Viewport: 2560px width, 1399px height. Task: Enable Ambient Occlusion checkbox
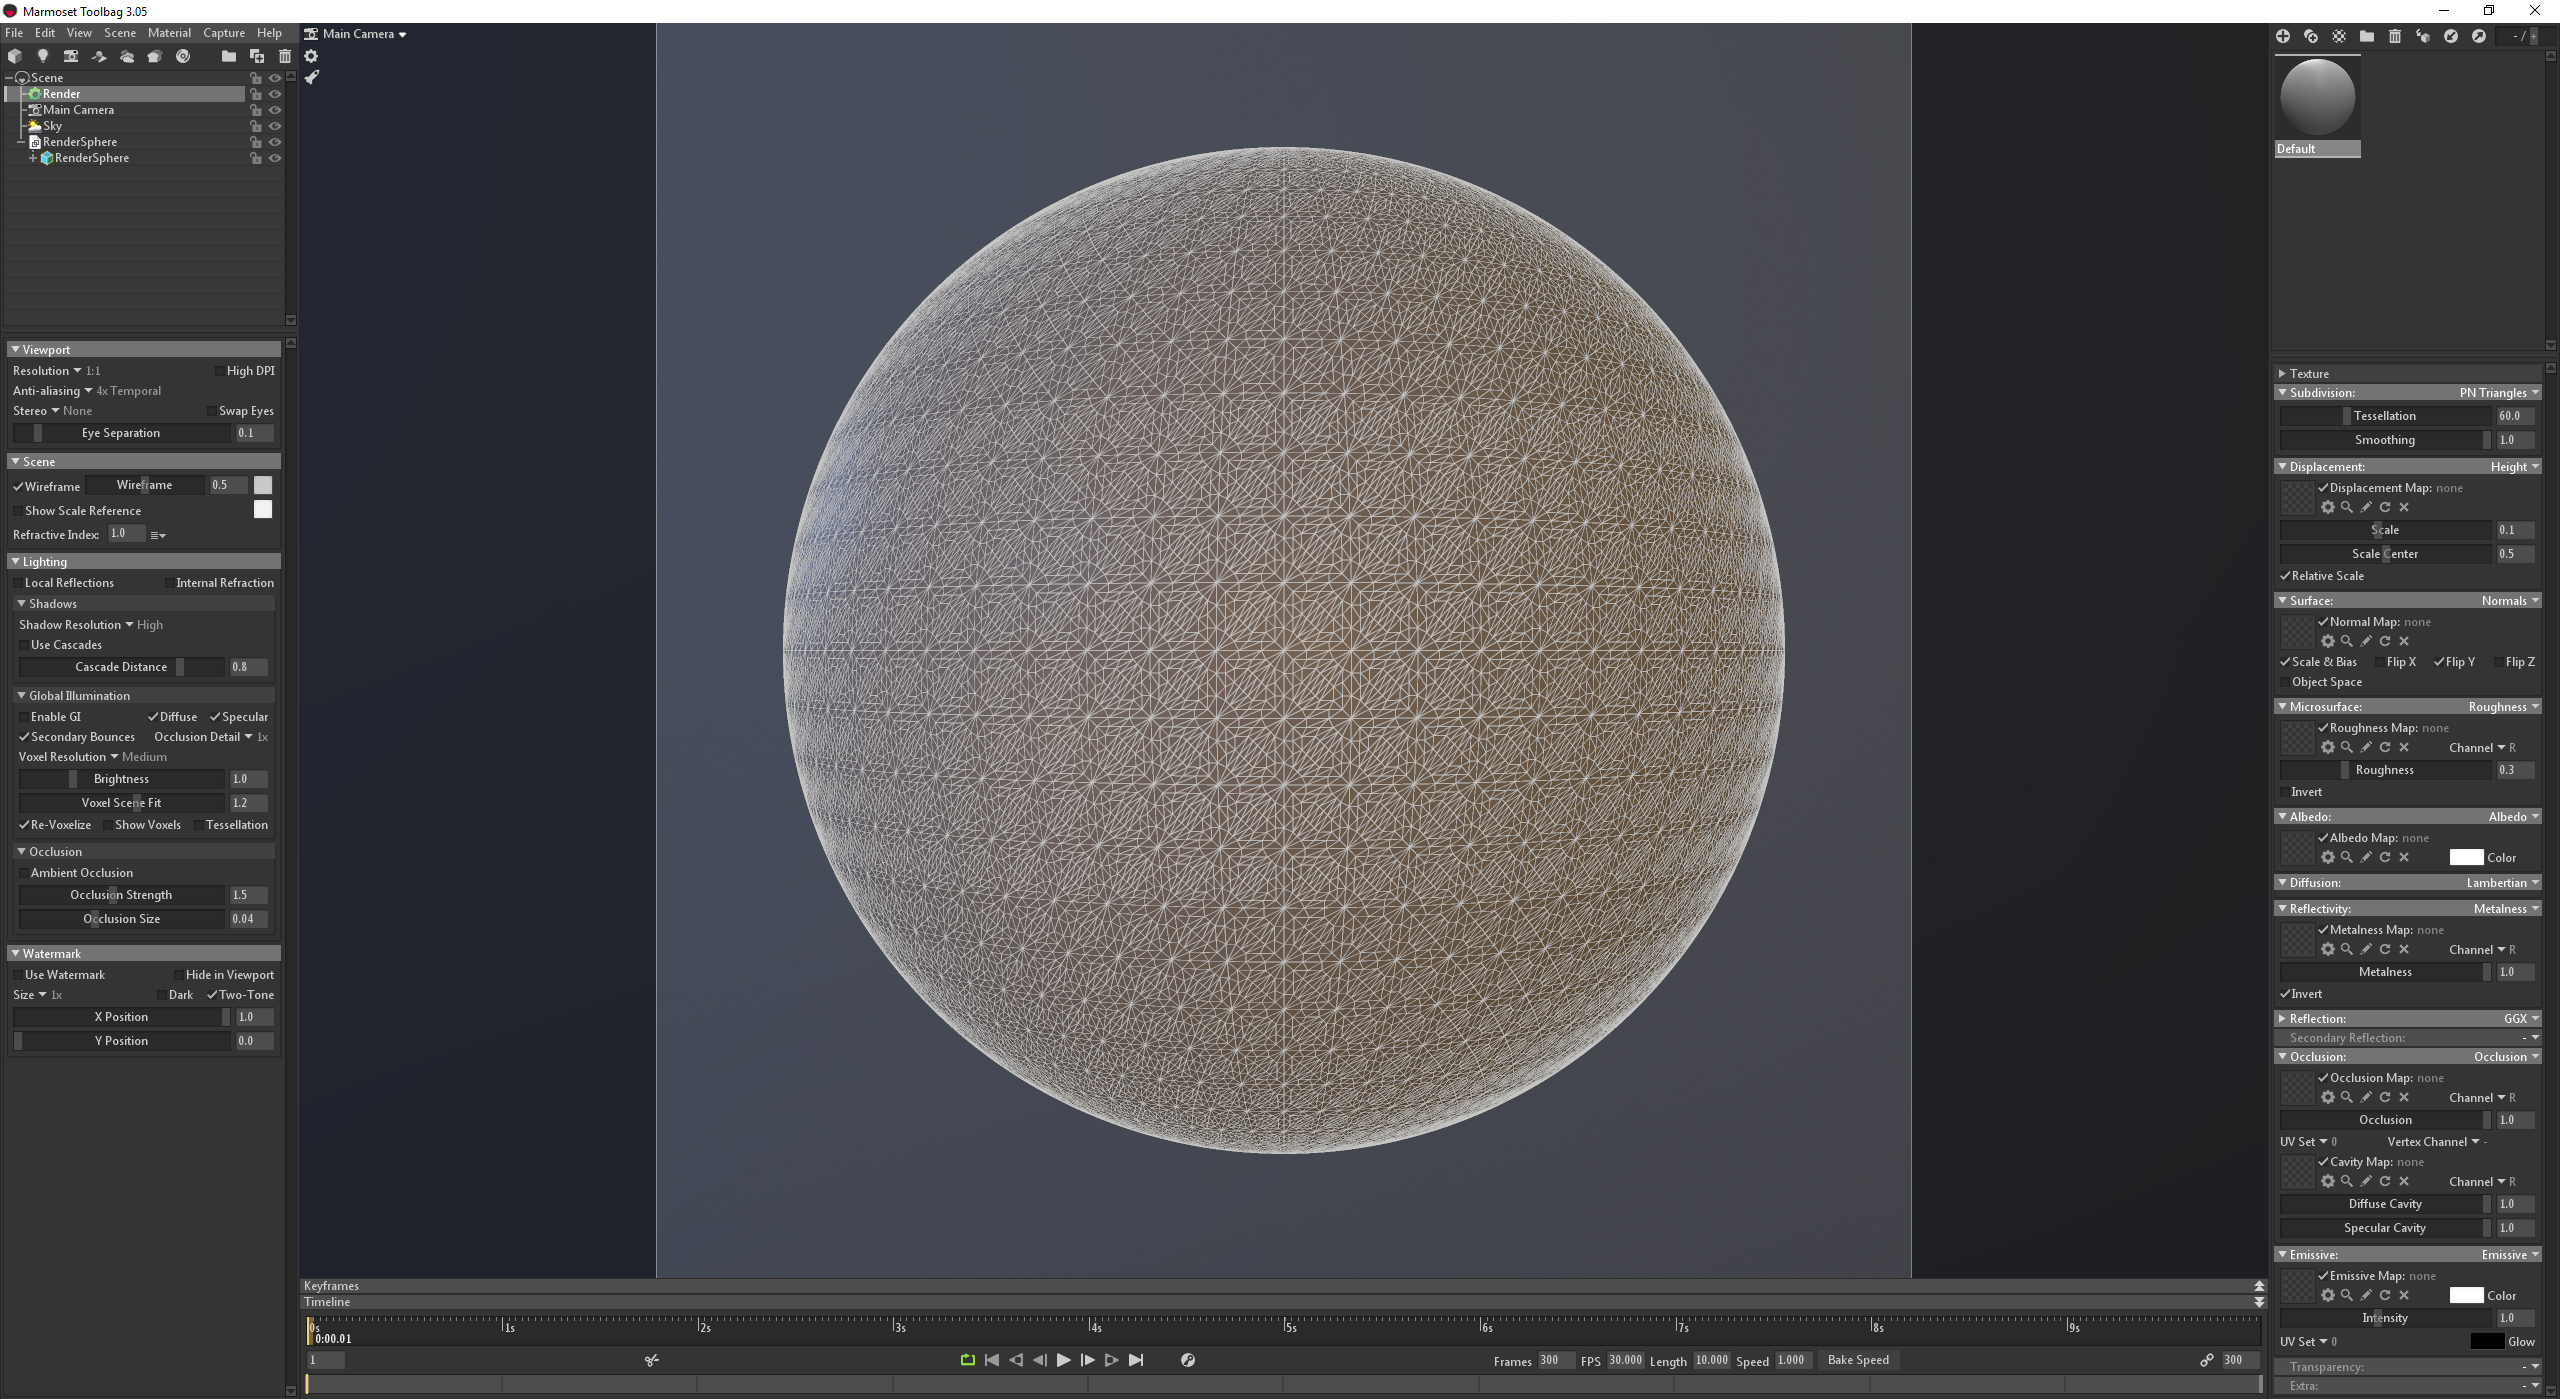click(24, 873)
